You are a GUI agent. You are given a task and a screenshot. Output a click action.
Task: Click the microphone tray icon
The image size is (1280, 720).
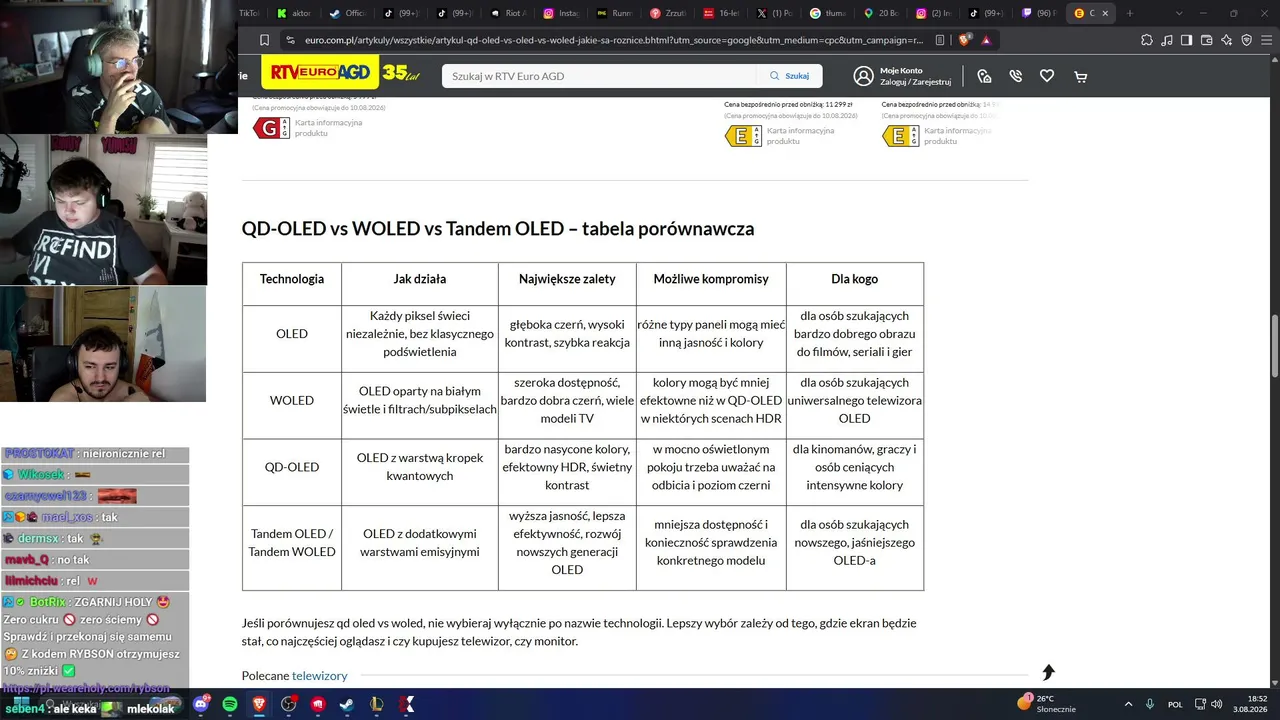[1151, 704]
